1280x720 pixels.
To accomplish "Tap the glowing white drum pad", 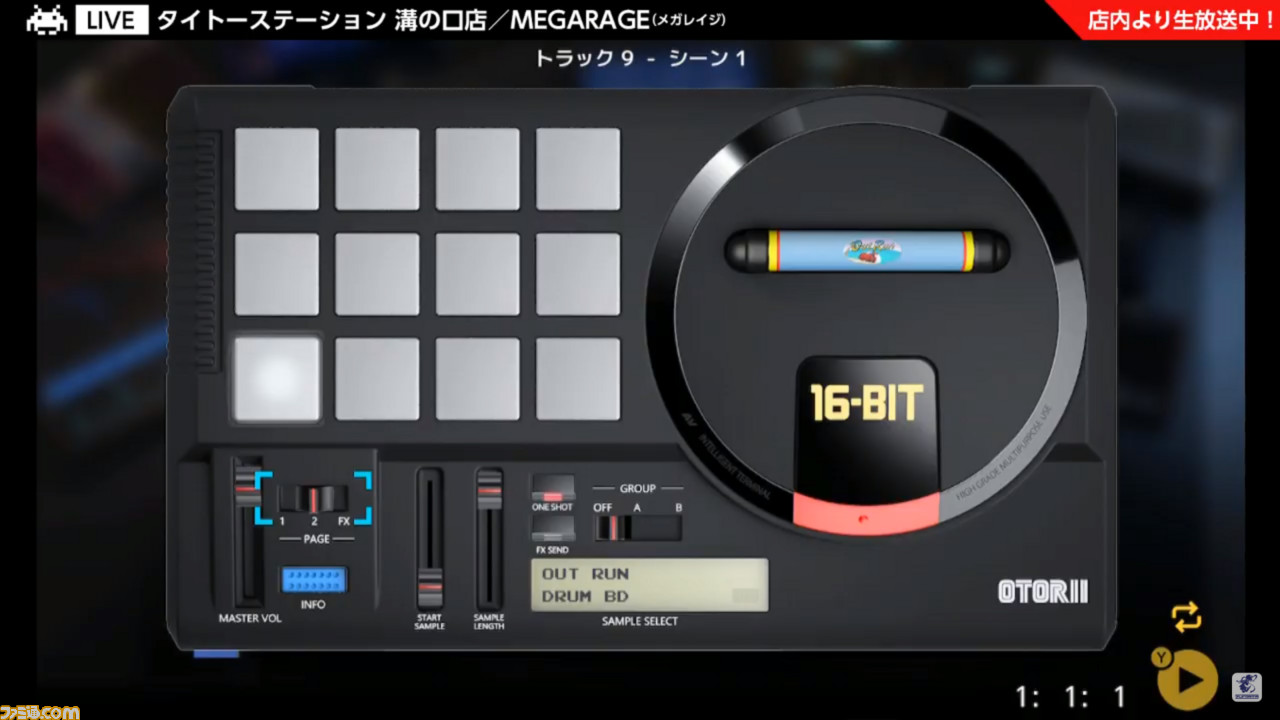I will pyautogui.click(x=277, y=379).
